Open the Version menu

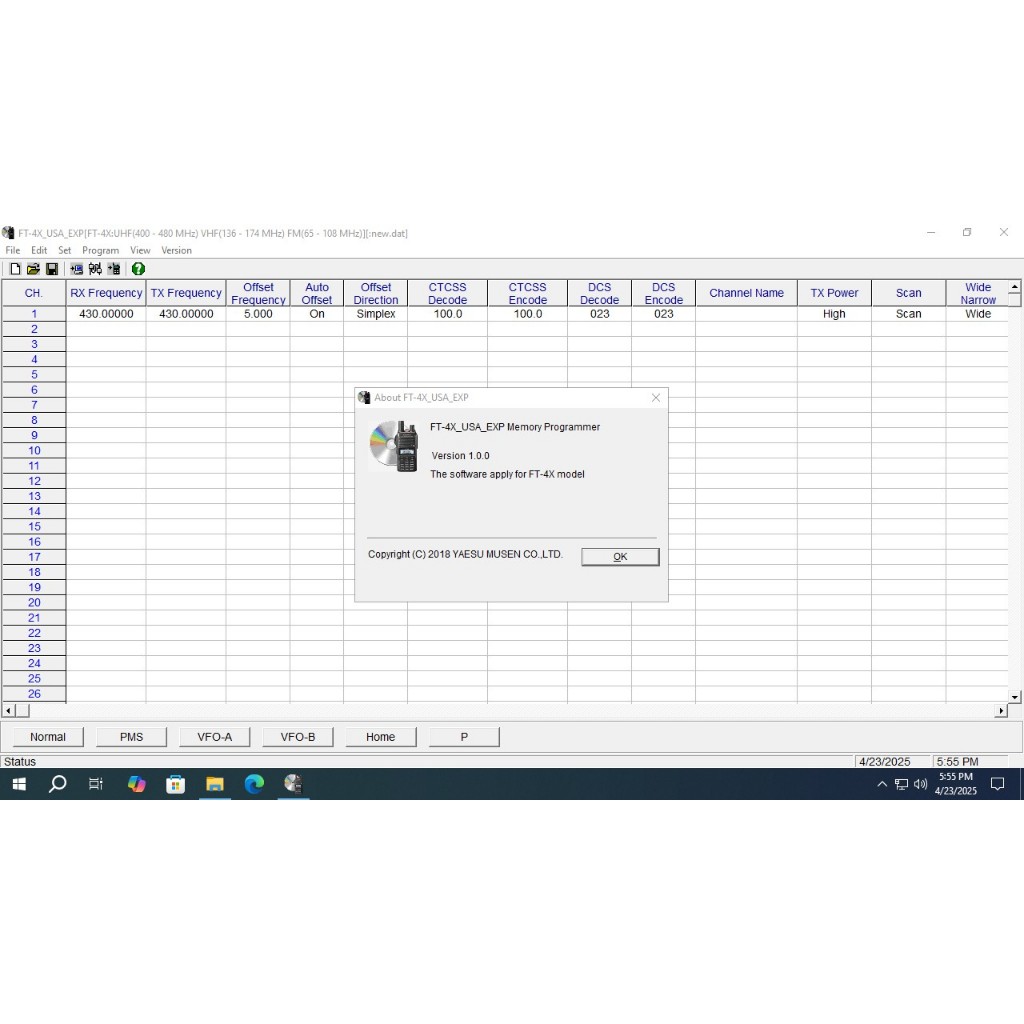(176, 250)
